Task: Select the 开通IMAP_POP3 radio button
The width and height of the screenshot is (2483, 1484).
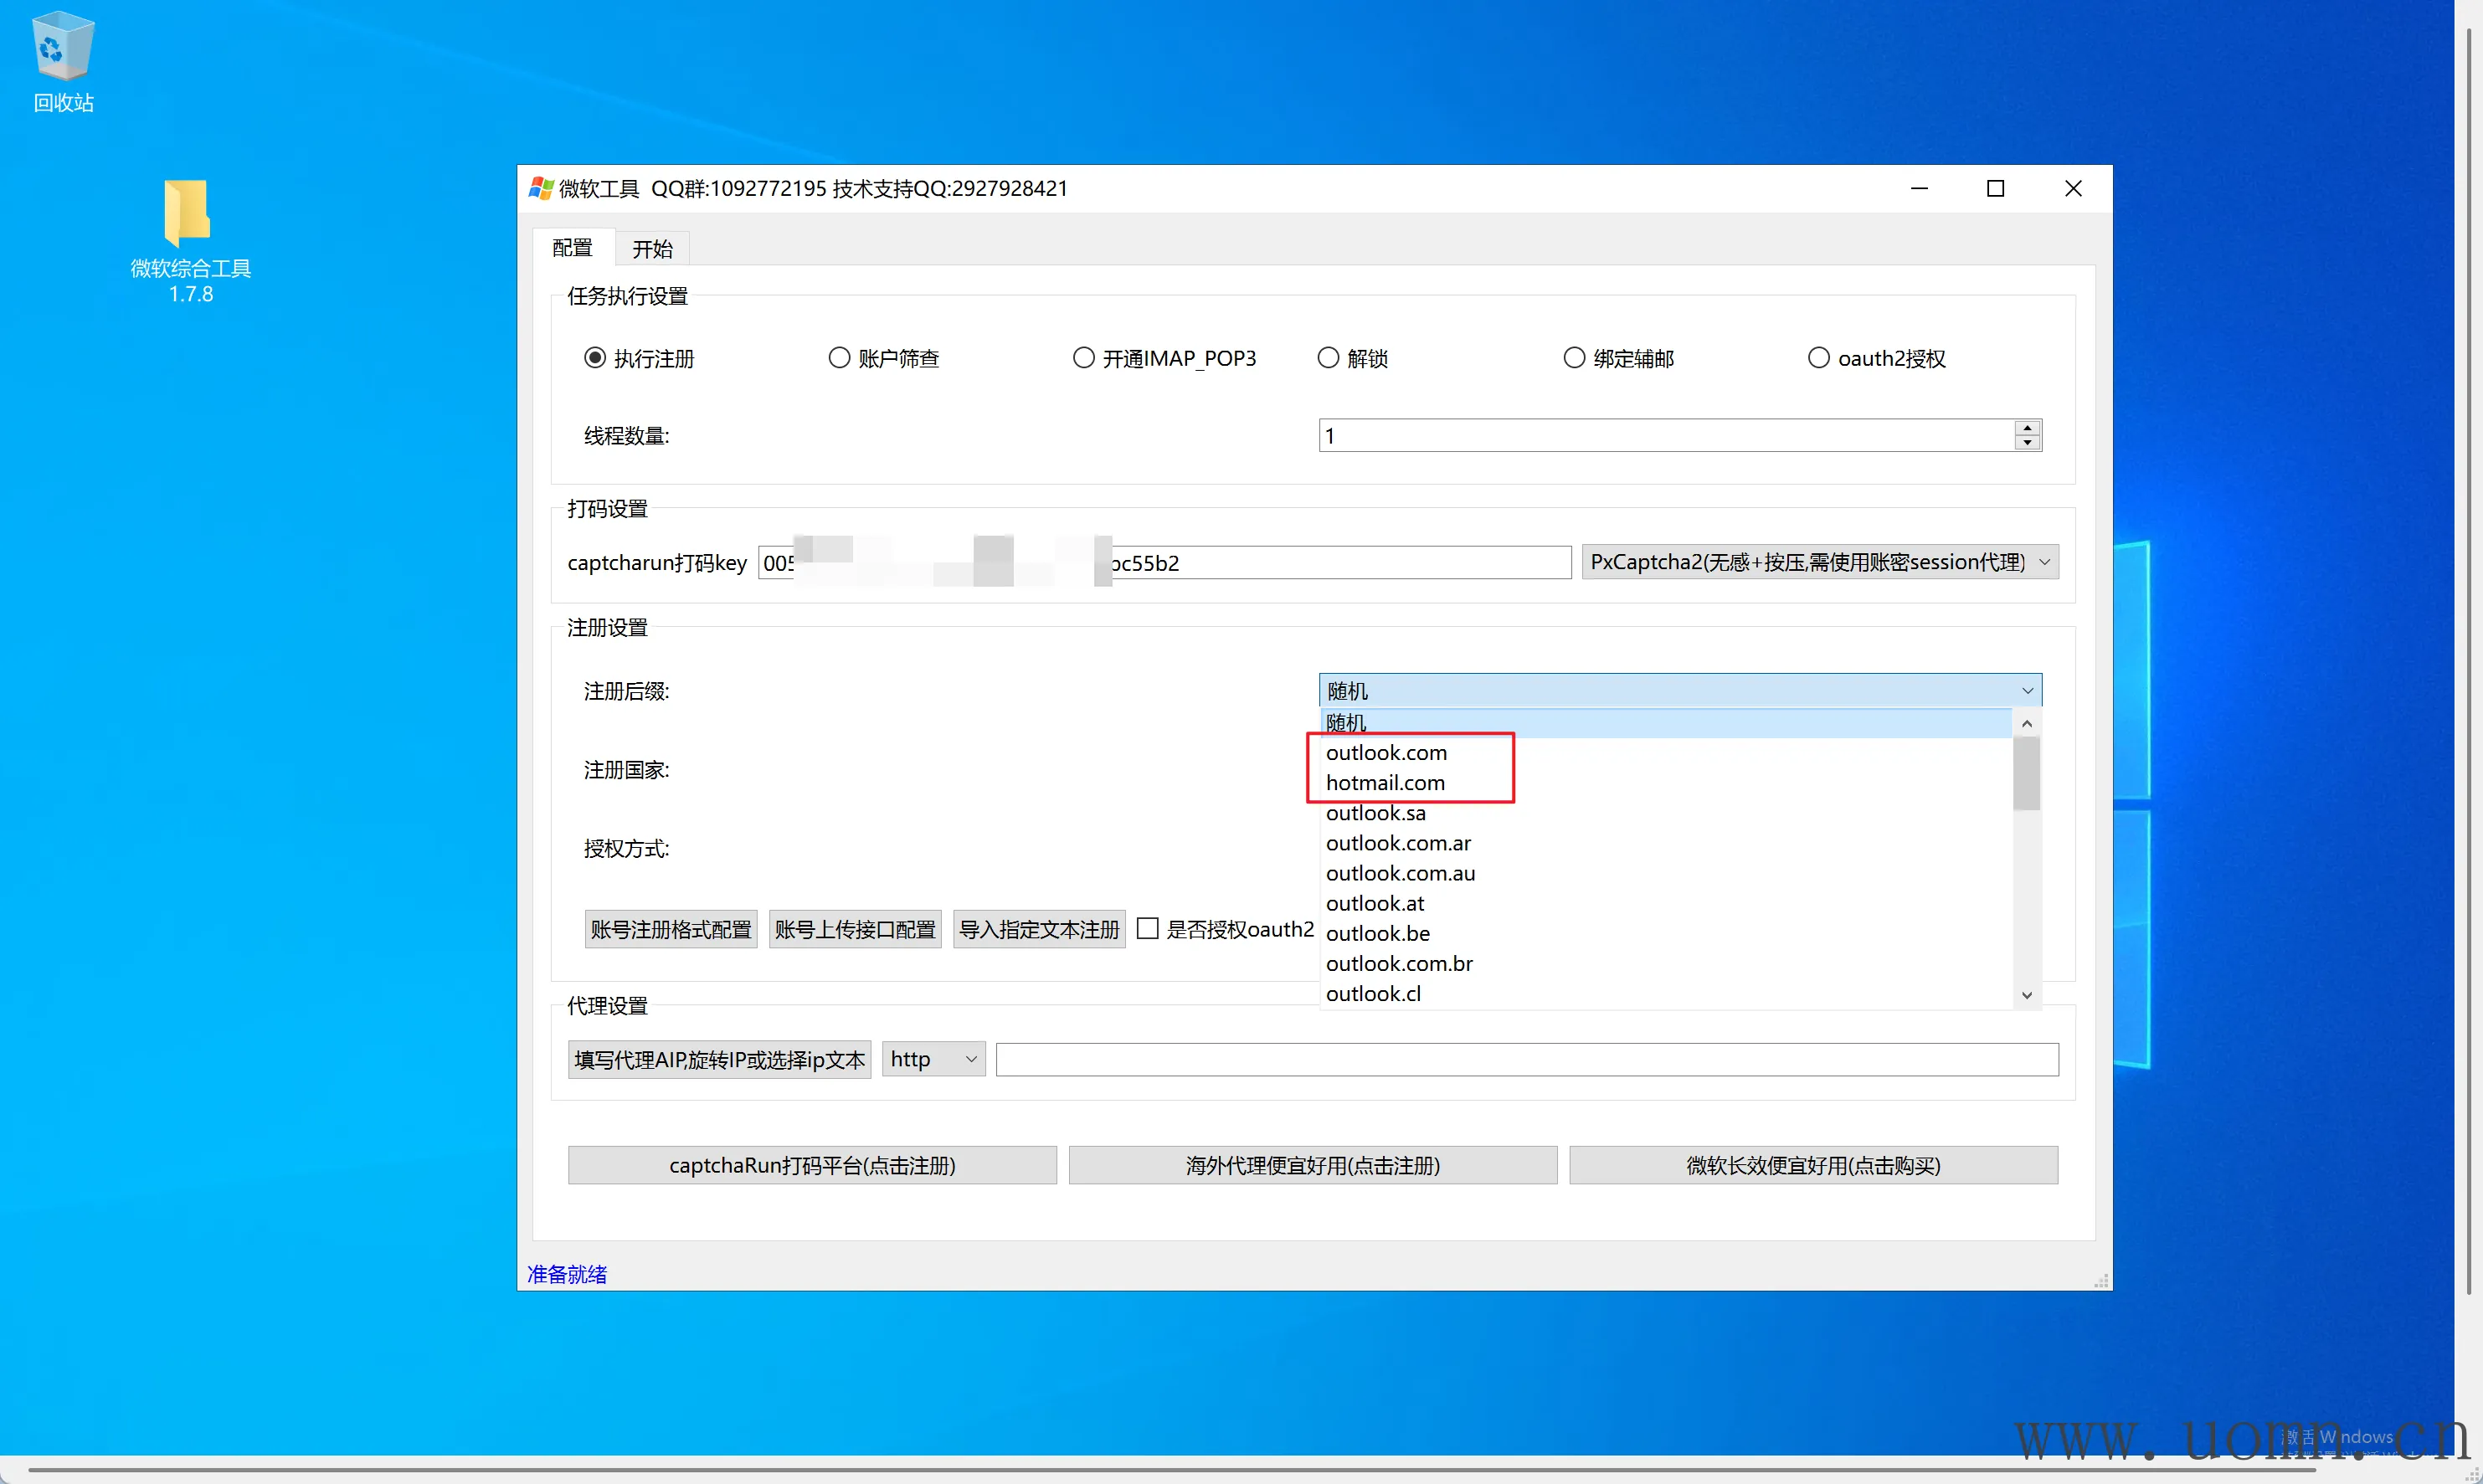Action: [x=1083, y=358]
